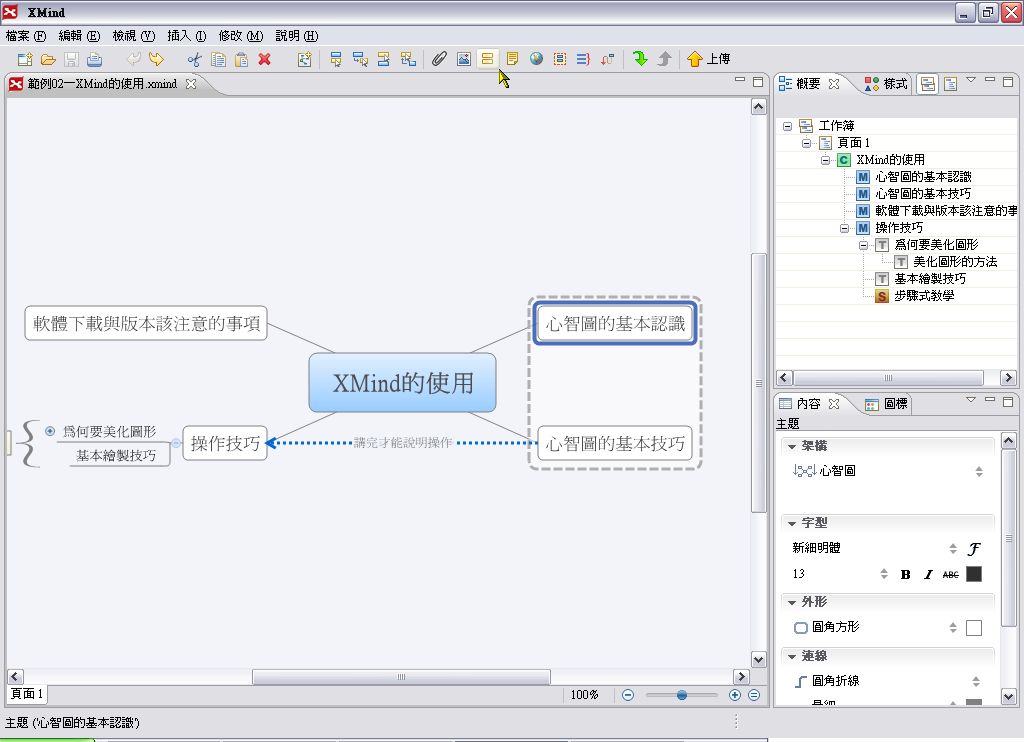The height and width of the screenshot is (742, 1024).
Task: Click the New workbook toolbar icon
Action: tap(25, 59)
